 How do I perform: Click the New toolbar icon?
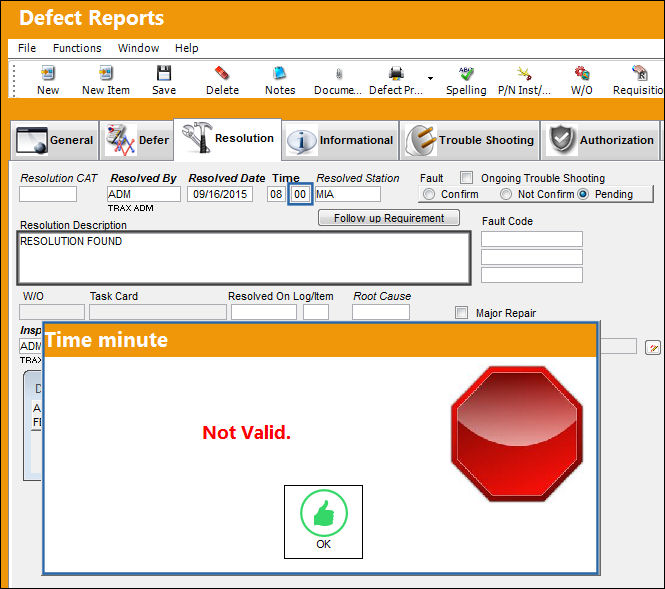[48, 73]
